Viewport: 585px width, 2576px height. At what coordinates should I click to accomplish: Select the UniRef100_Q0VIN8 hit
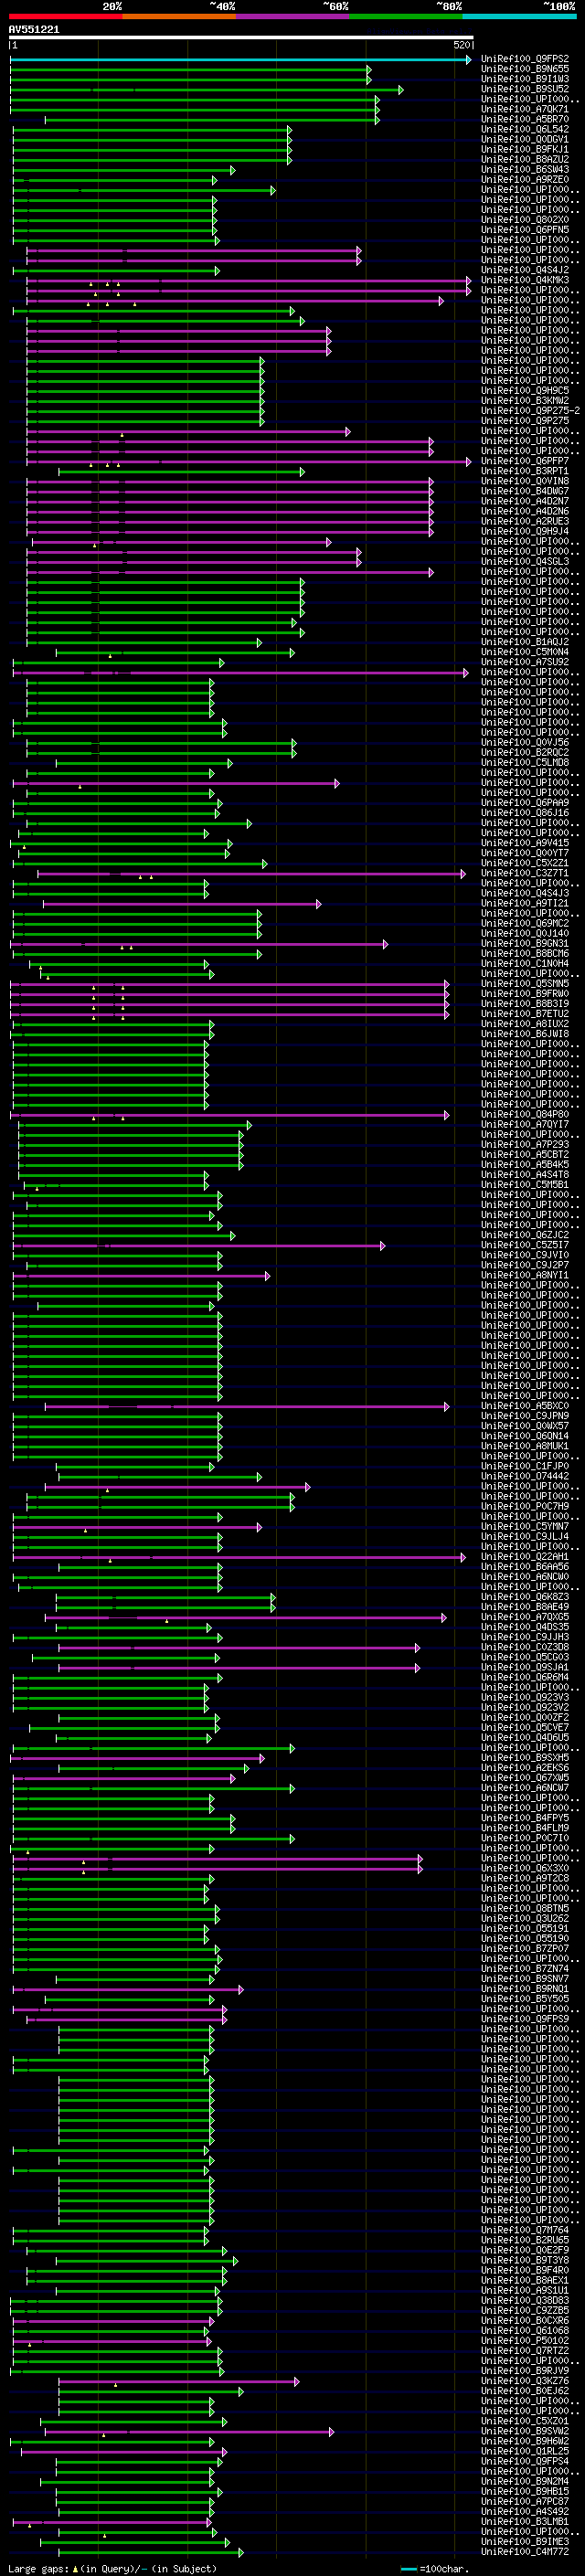point(525,481)
